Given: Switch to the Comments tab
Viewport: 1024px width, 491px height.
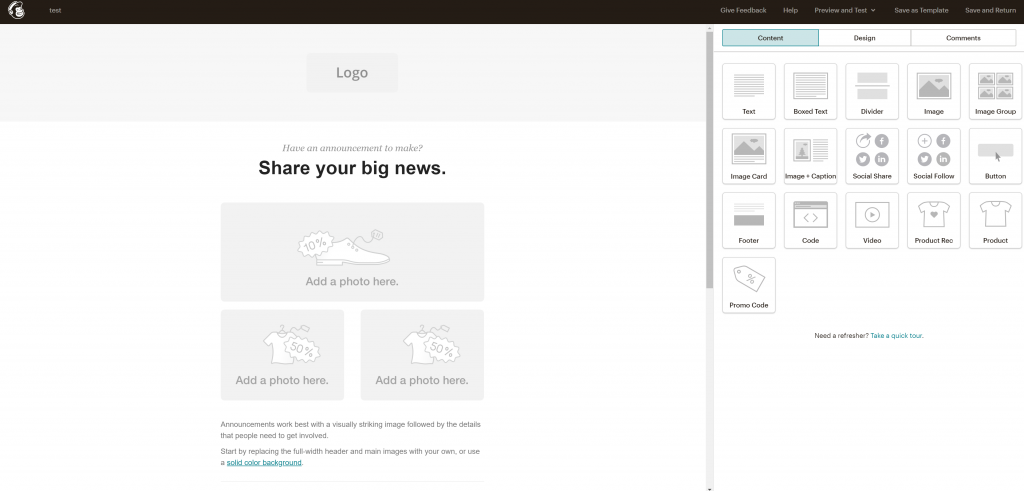Looking at the screenshot, I should click(x=963, y=38).
